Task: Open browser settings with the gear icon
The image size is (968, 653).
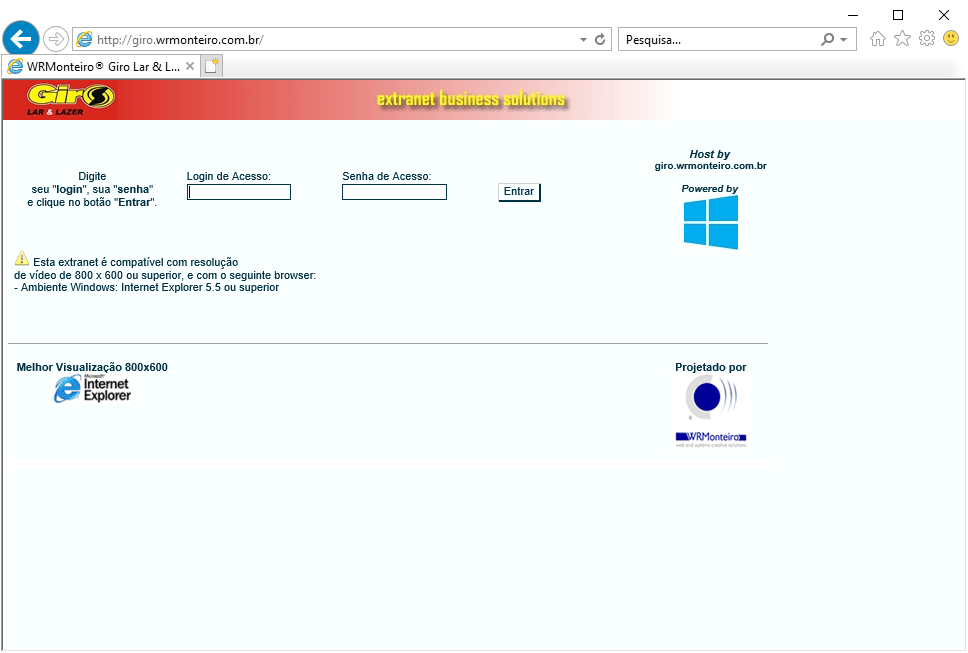Action: tap(926, 38)
